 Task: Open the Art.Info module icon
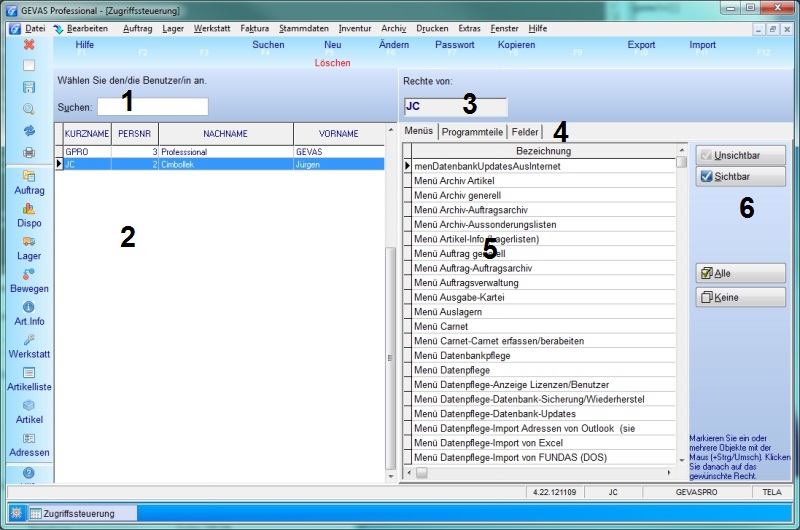coord(29,314)
